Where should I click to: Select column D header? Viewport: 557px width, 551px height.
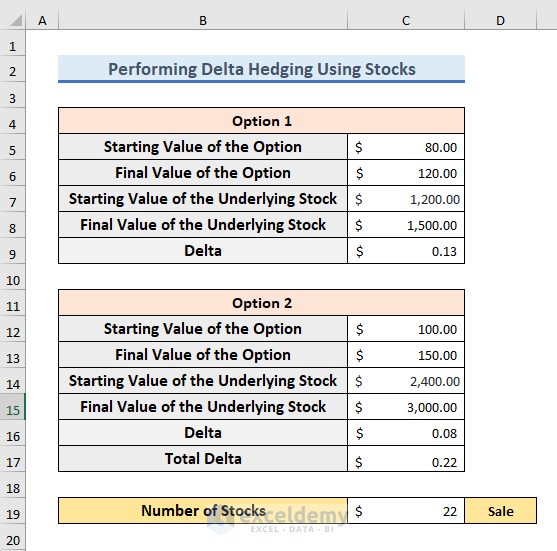[501, 21]
